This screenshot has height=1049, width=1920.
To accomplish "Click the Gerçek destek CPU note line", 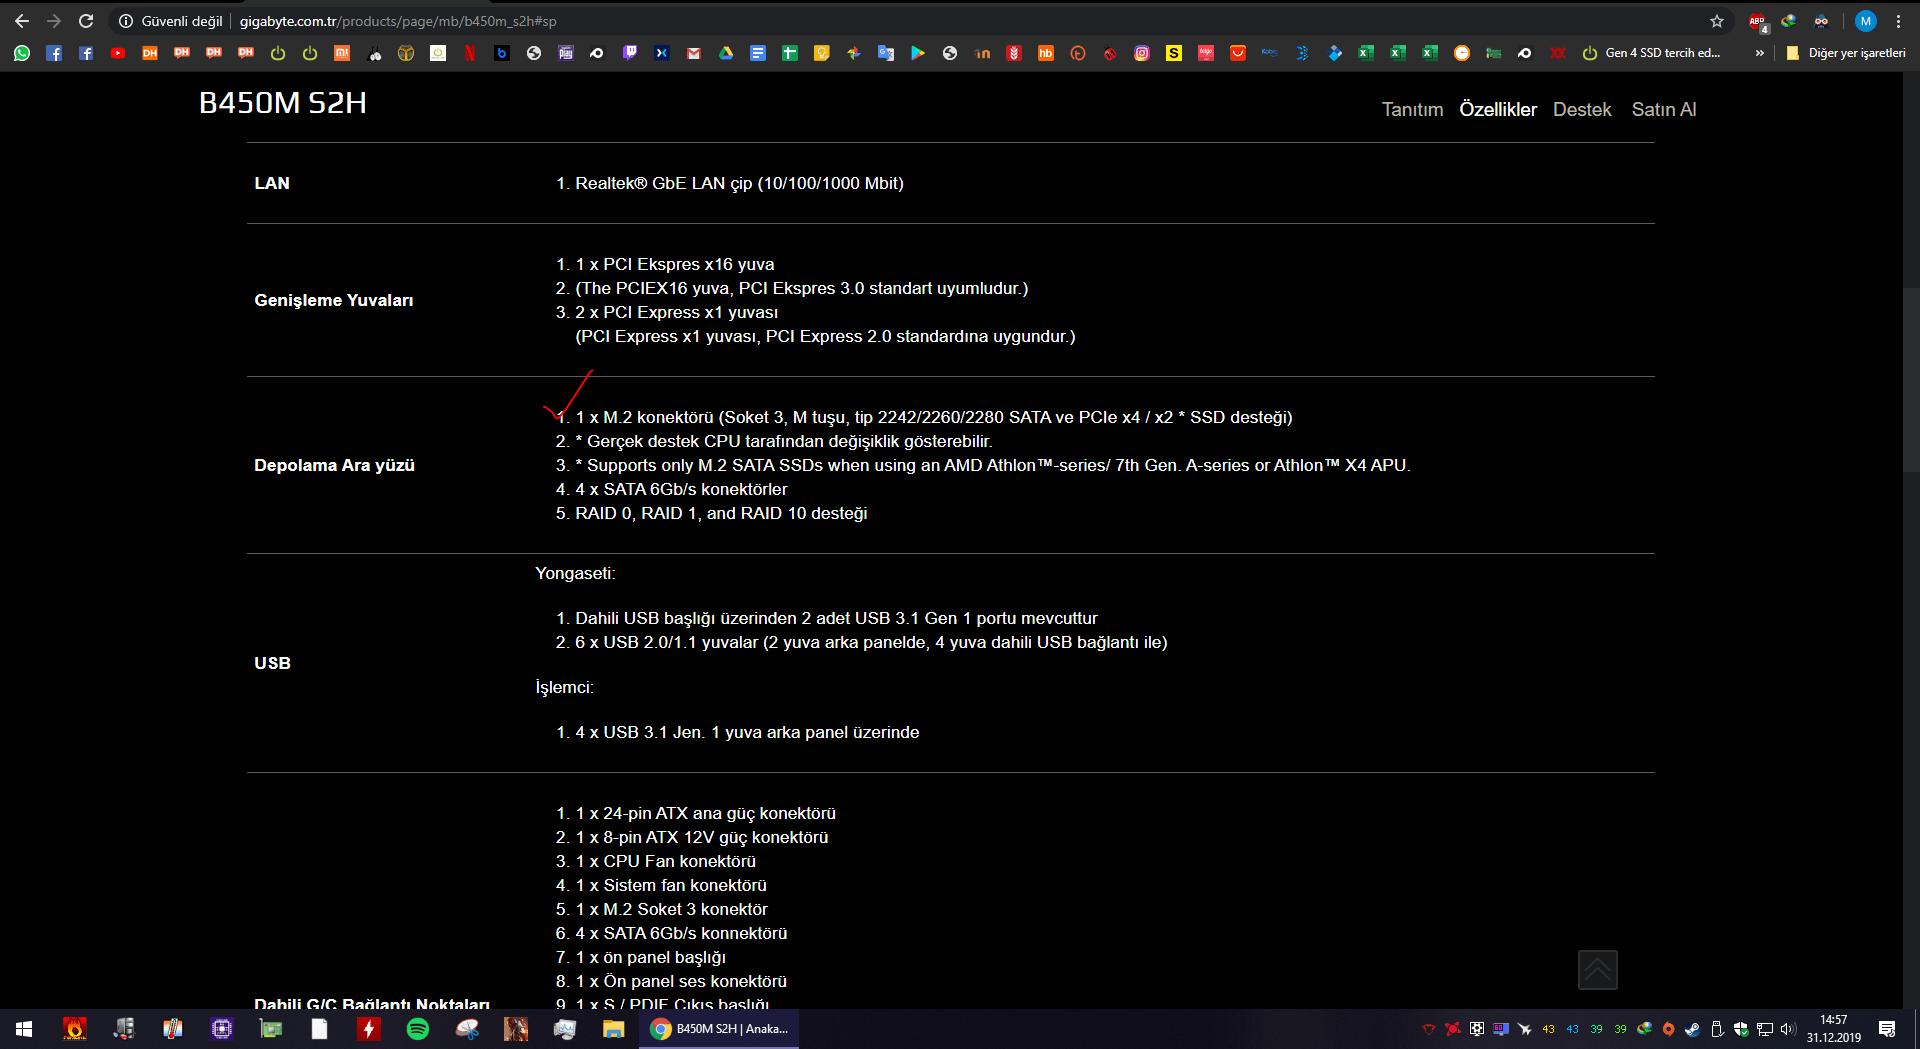I will [x=784, y=442].
